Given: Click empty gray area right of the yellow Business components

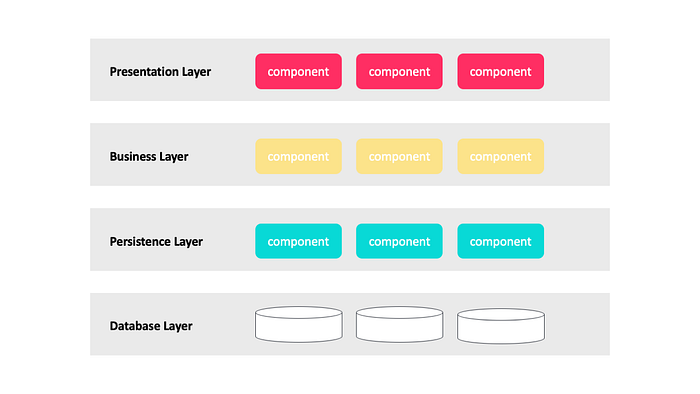Looking at the screenshot, I should (577, 154).
